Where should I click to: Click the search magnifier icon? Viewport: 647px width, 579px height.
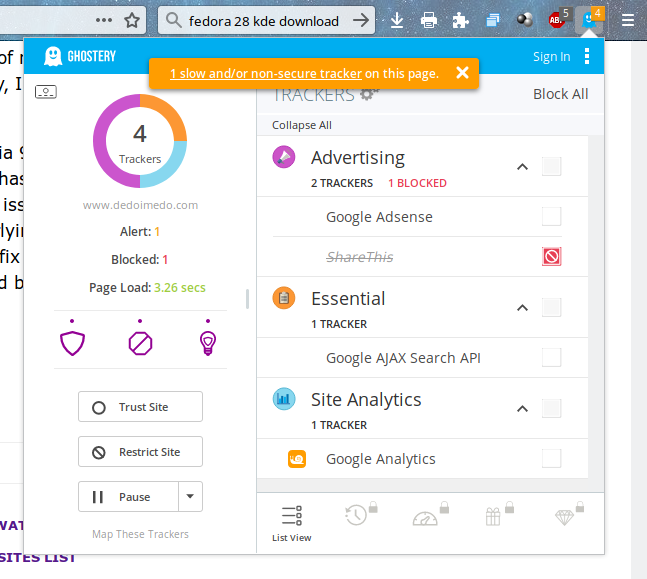click(174, 20)
